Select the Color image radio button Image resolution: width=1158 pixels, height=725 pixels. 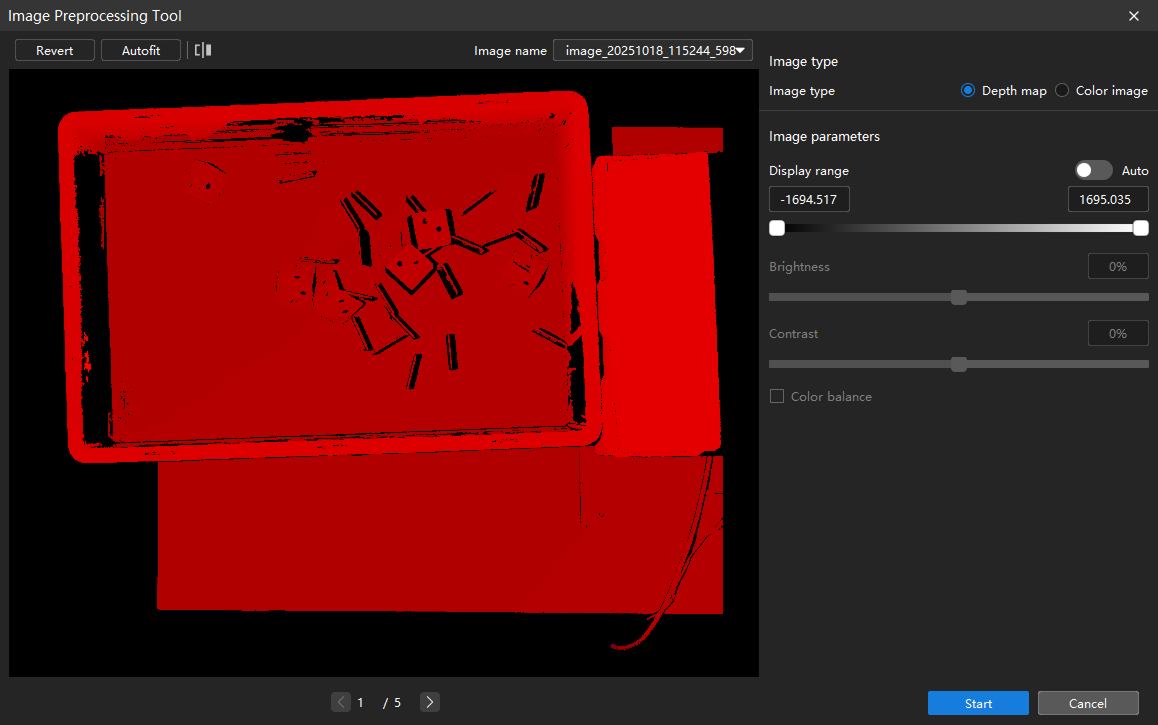click(x=1062, y=90)
